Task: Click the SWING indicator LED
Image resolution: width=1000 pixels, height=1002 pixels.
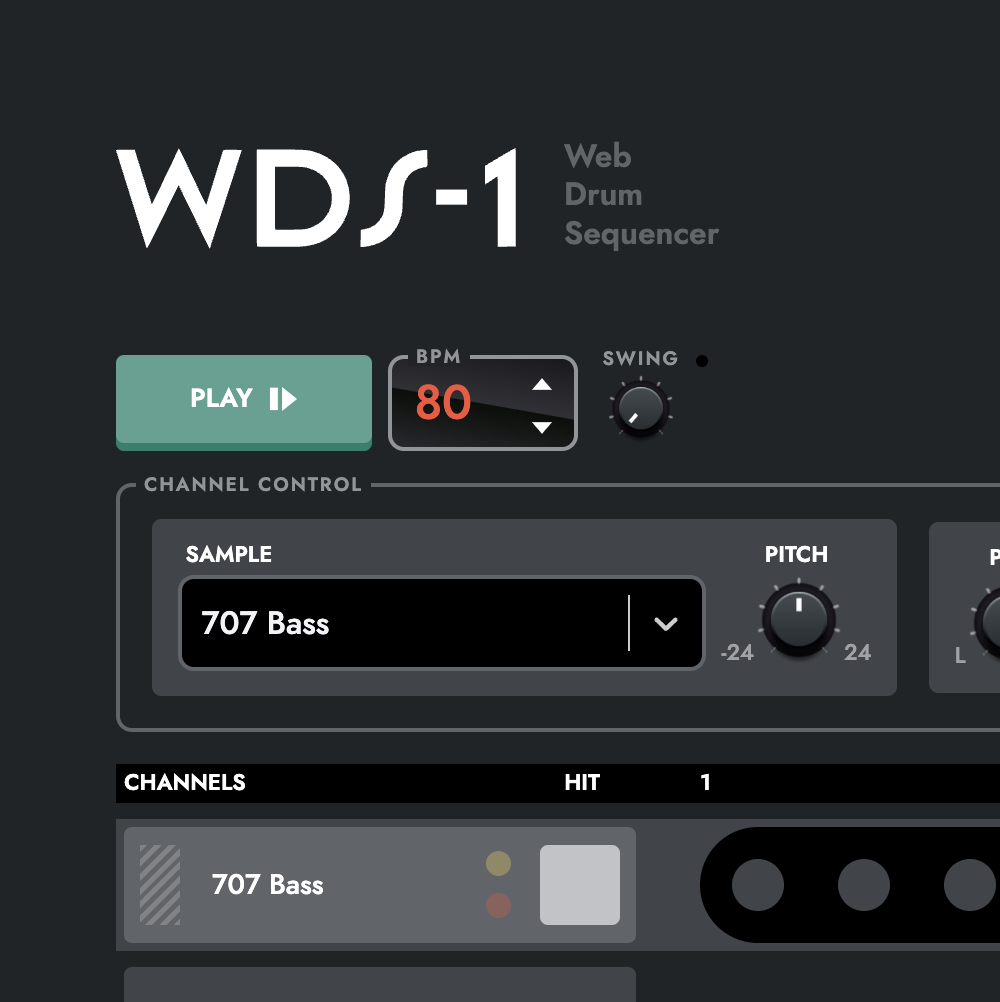Action: pyautogui.click(x=701, y=360)
